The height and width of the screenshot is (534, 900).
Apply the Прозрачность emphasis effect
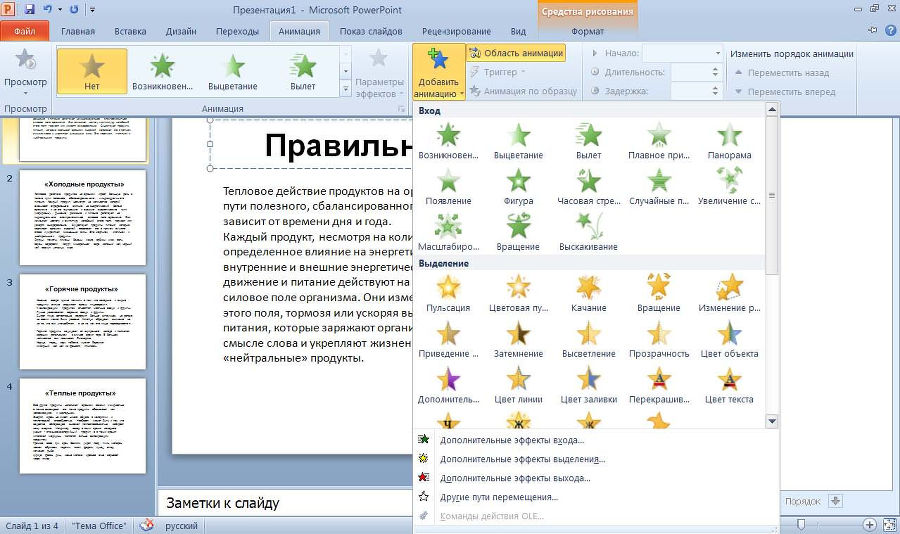coord(658,340)
